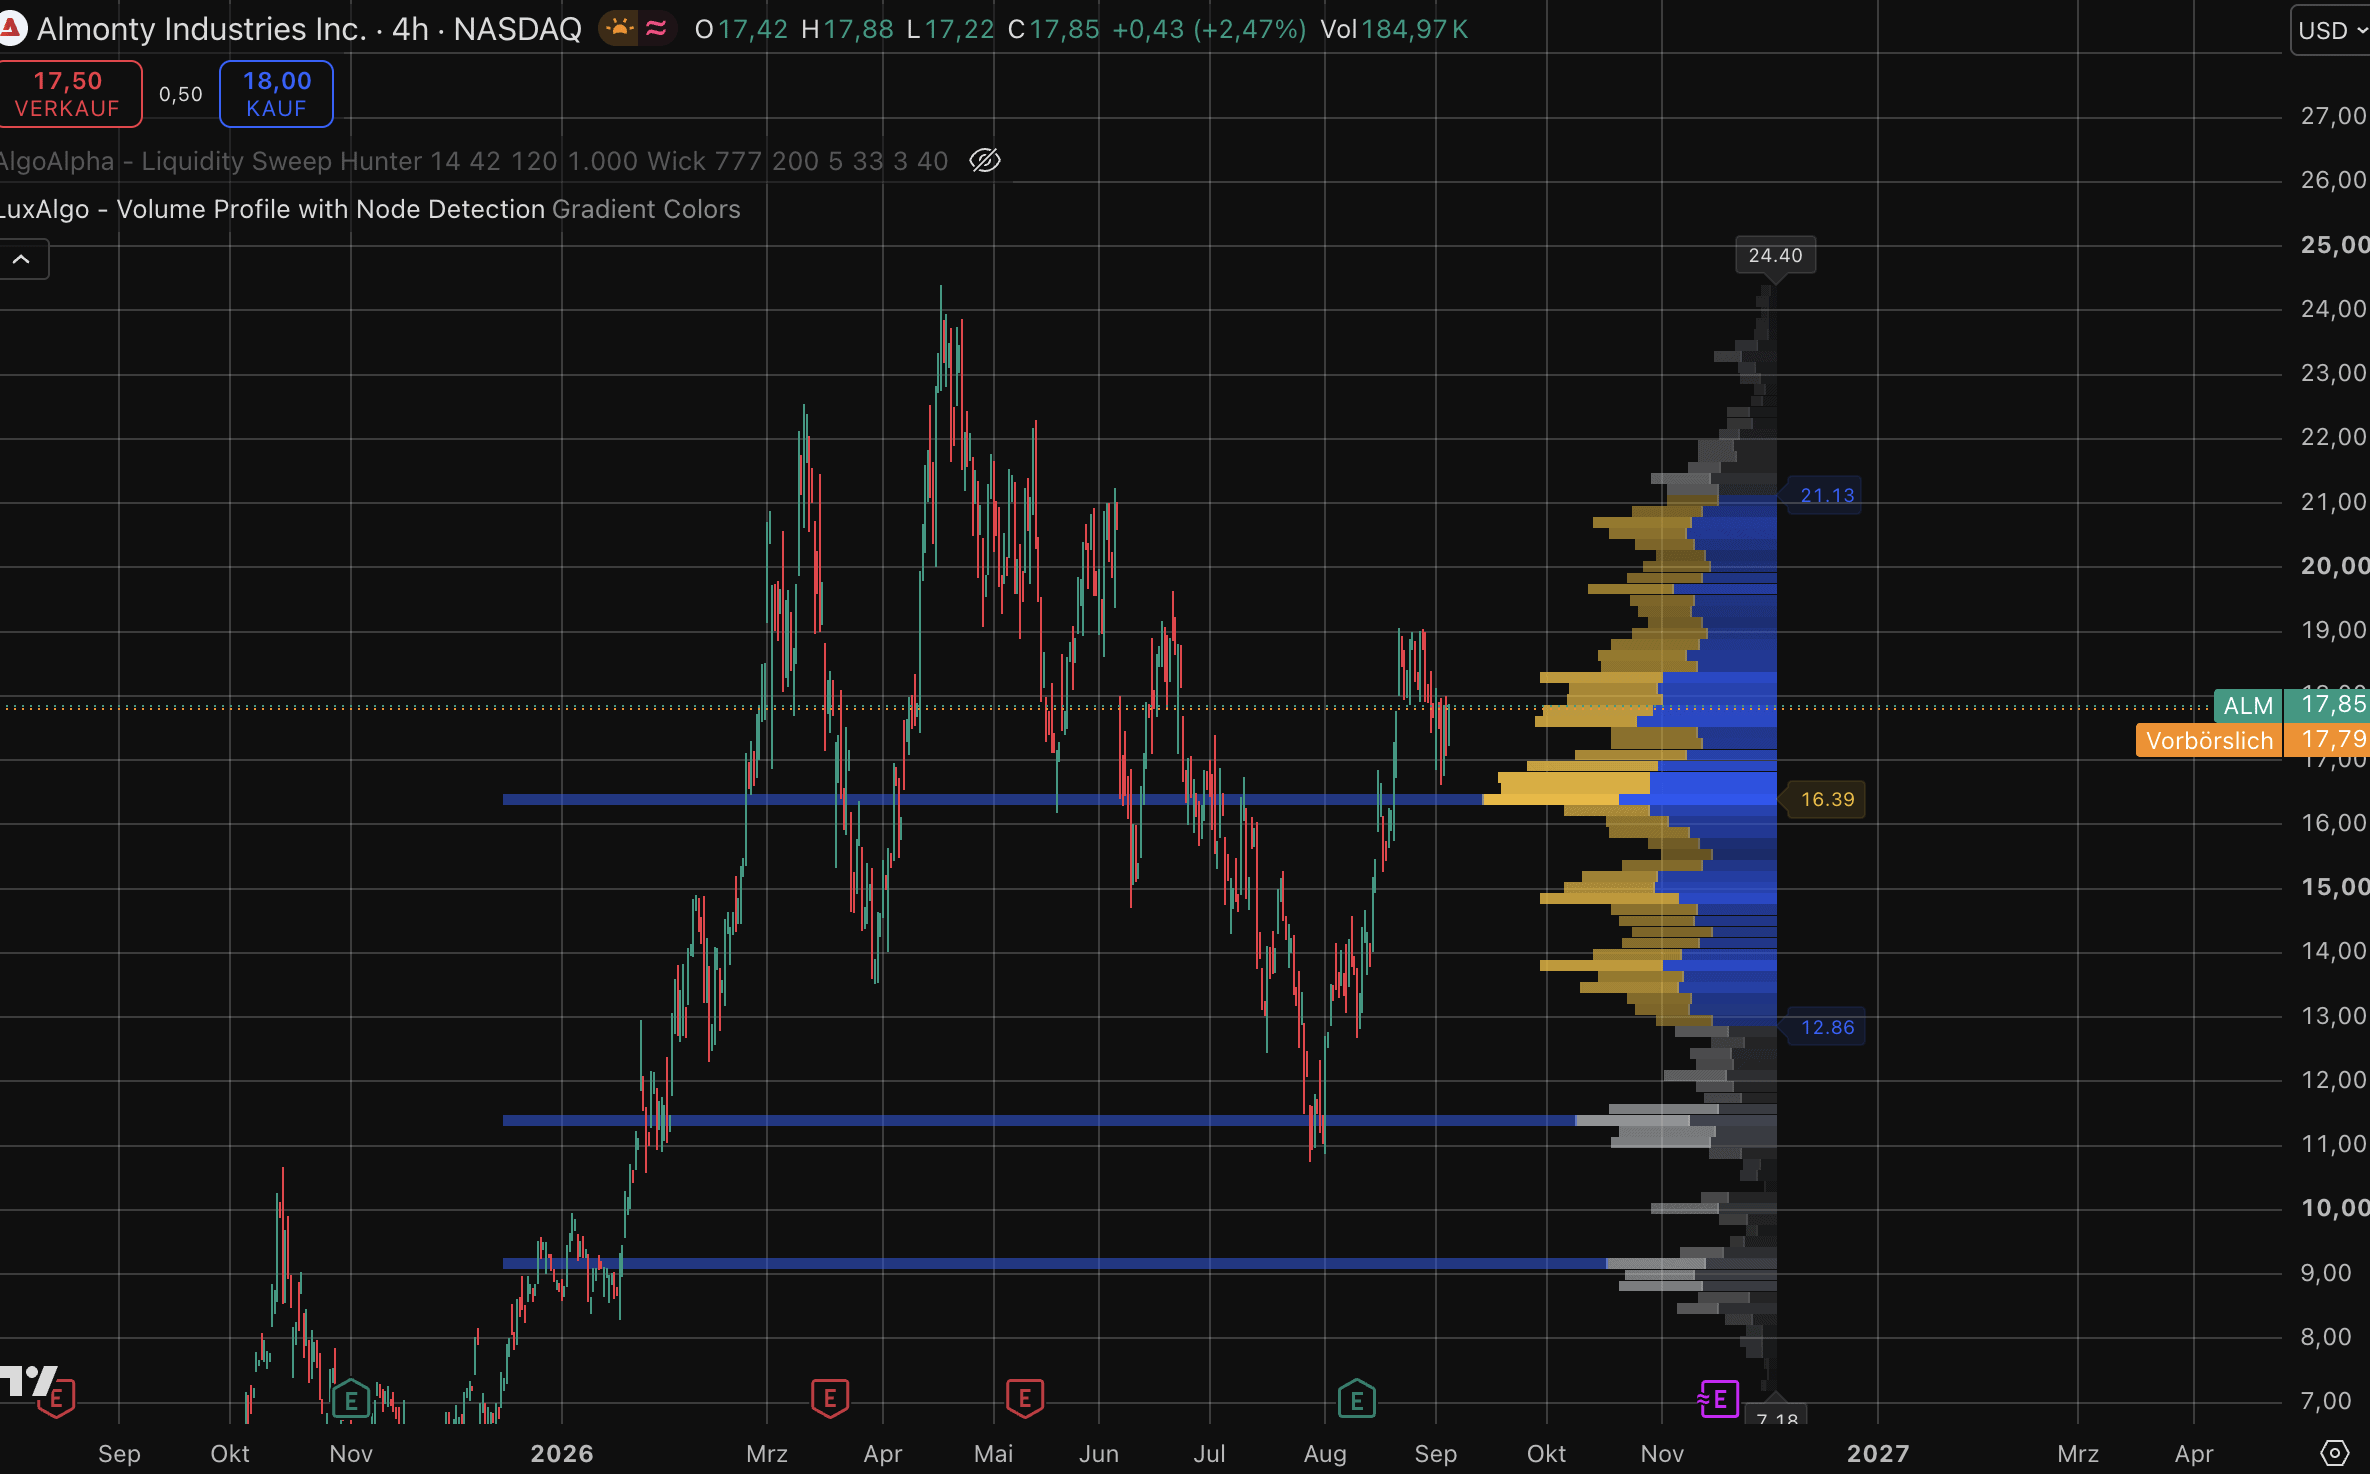
Task: Click the change value +0,43 (+2,47%)
Action: [x=1209, y=30]
